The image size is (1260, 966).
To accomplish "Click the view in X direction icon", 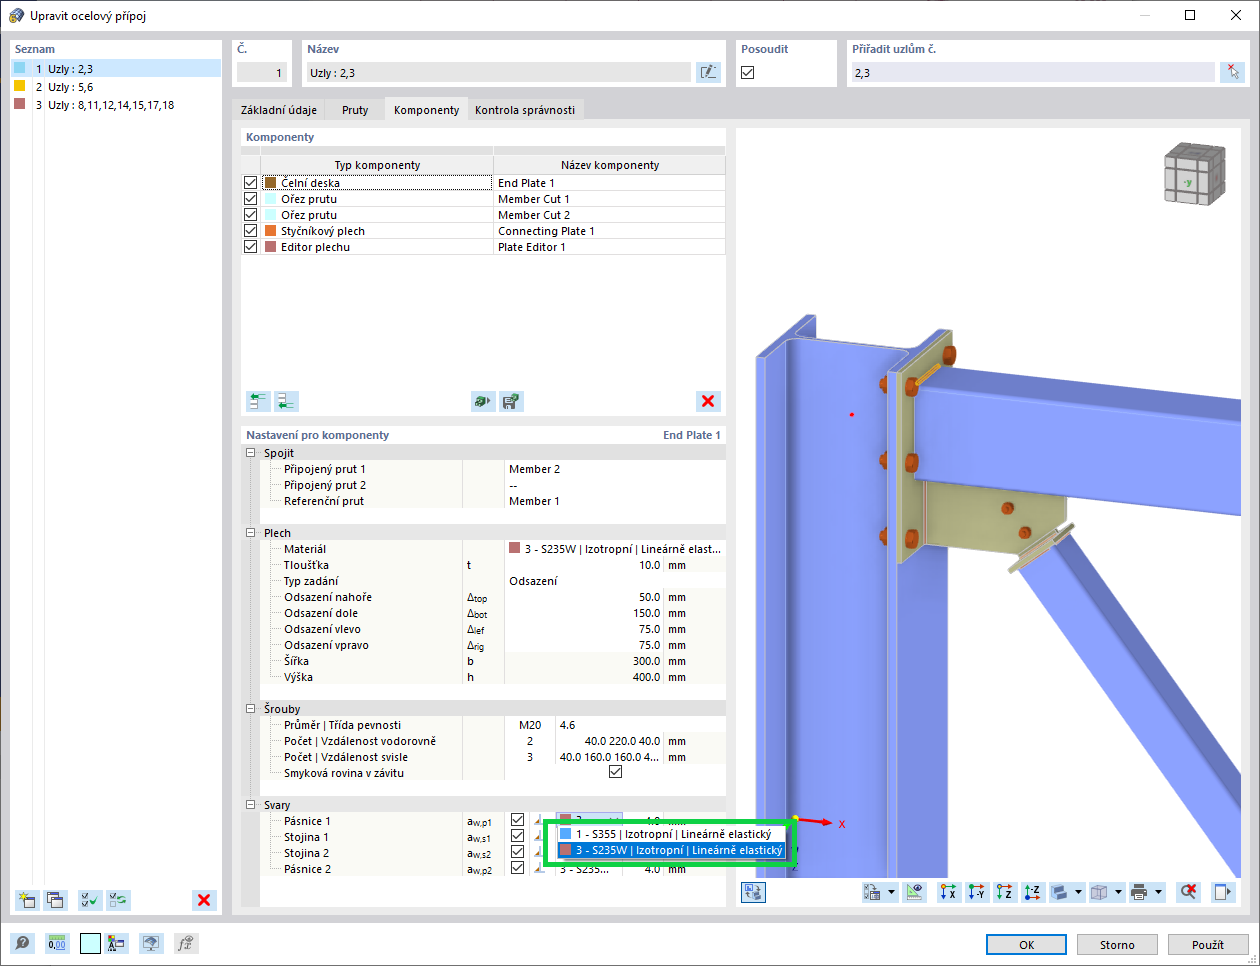I will tap(948, 892).
